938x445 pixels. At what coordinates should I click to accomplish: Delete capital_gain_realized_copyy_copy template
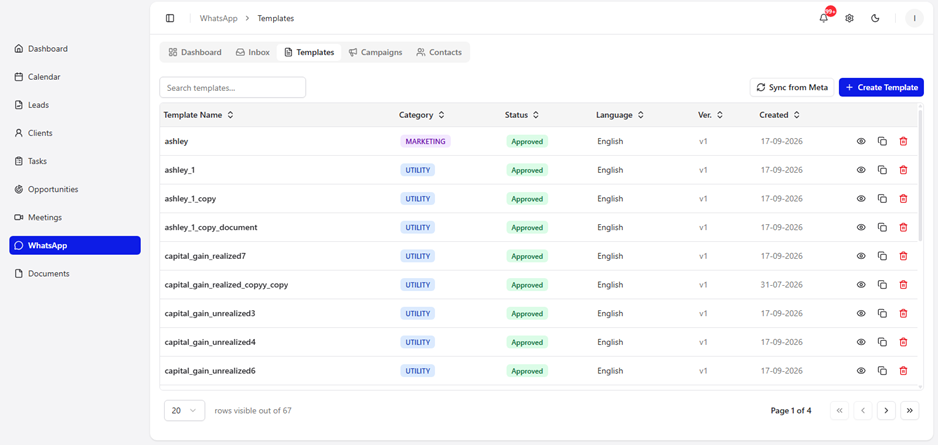tap(903, 285)
